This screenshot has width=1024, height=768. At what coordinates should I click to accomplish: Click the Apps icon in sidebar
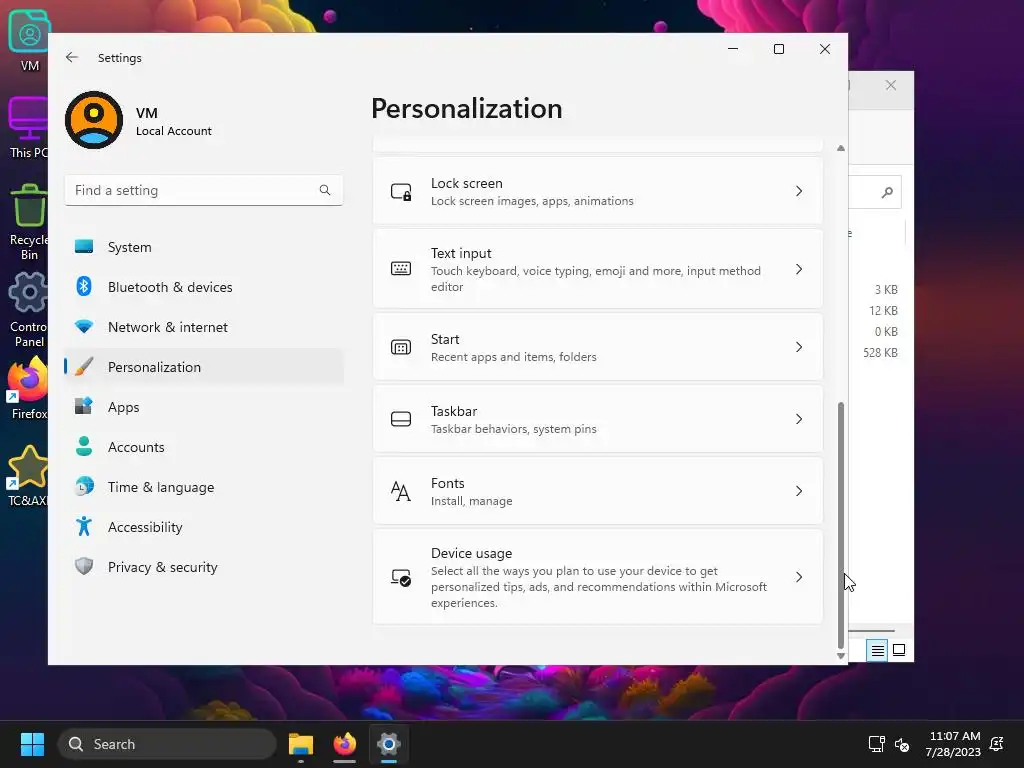point(84,406)
